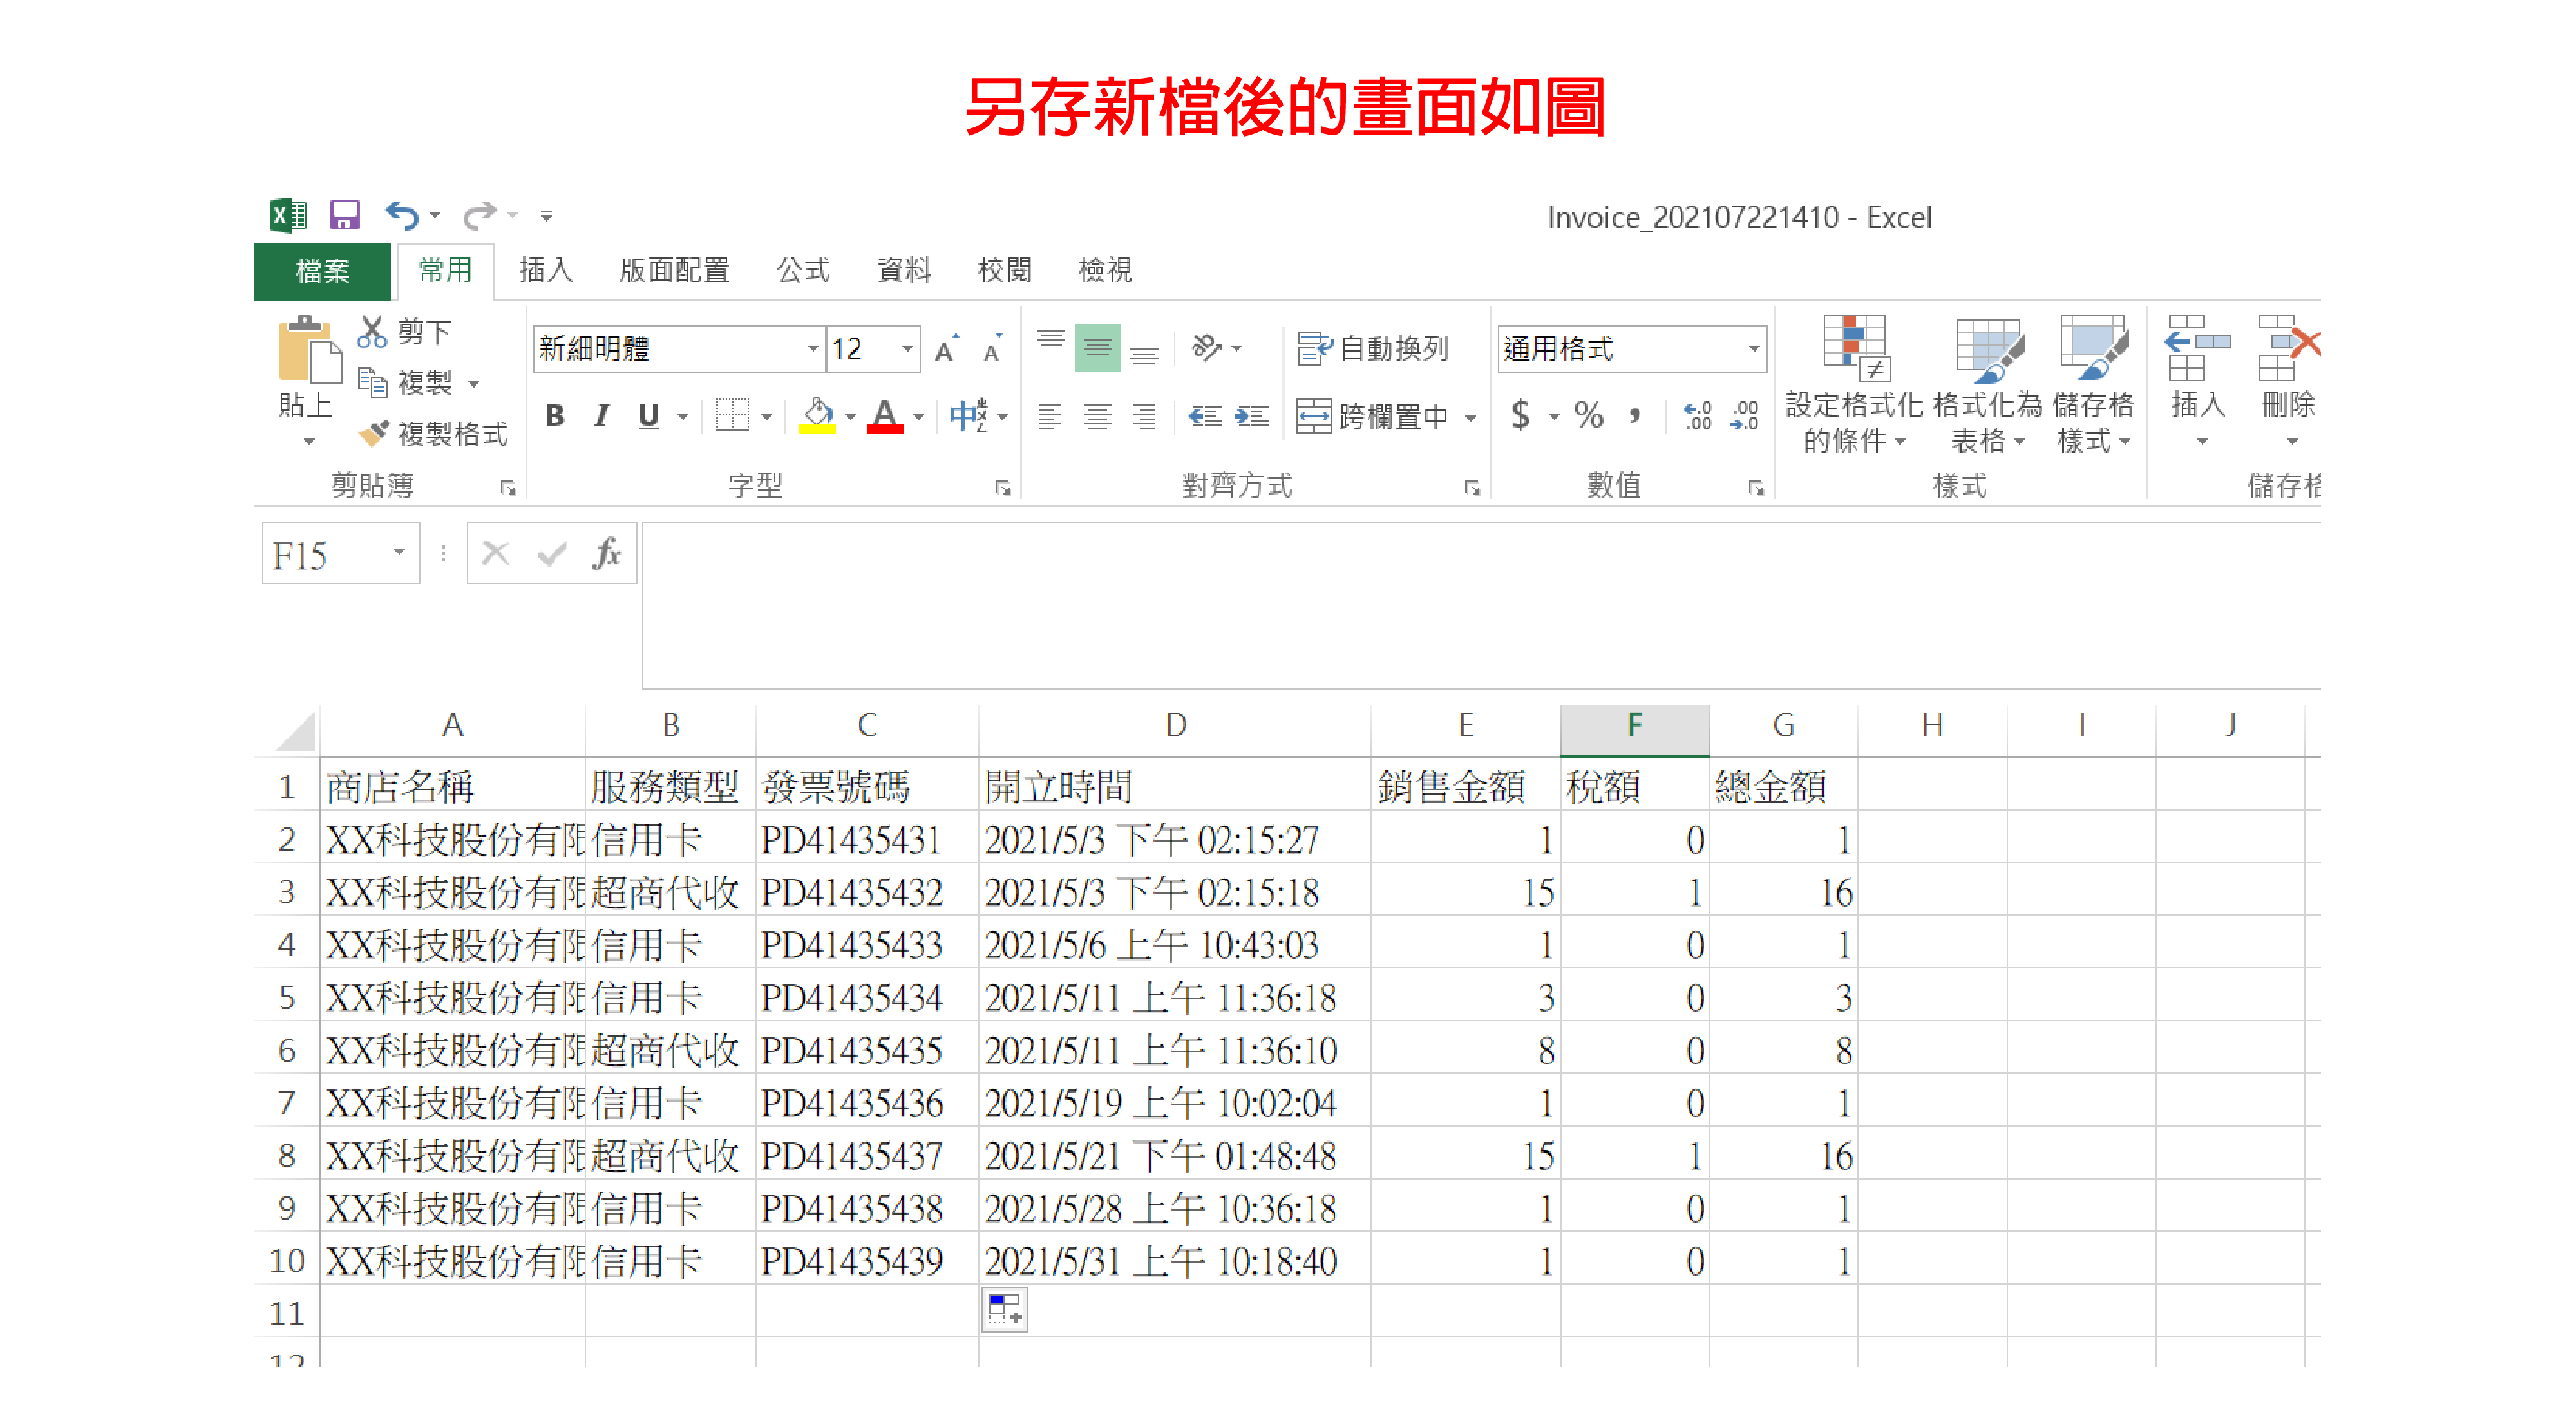Click the Save icon in quick access toolbar
2576x1414 pixels.
point(345,215)
